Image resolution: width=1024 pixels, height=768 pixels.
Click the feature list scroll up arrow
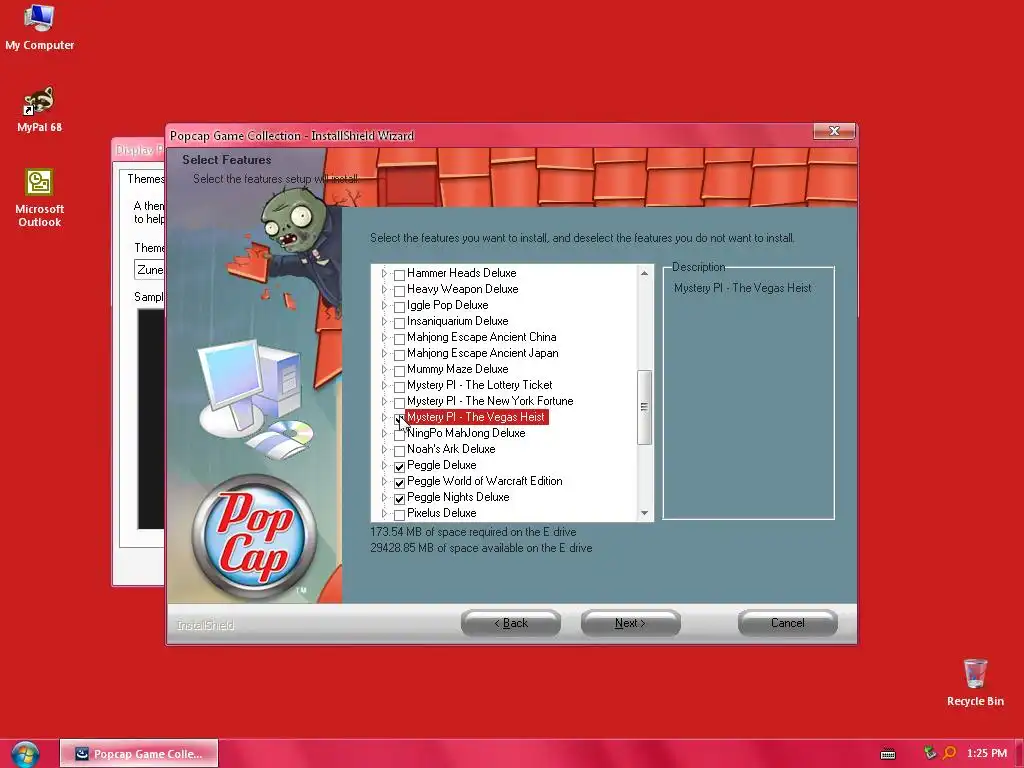tap(645, 273)
